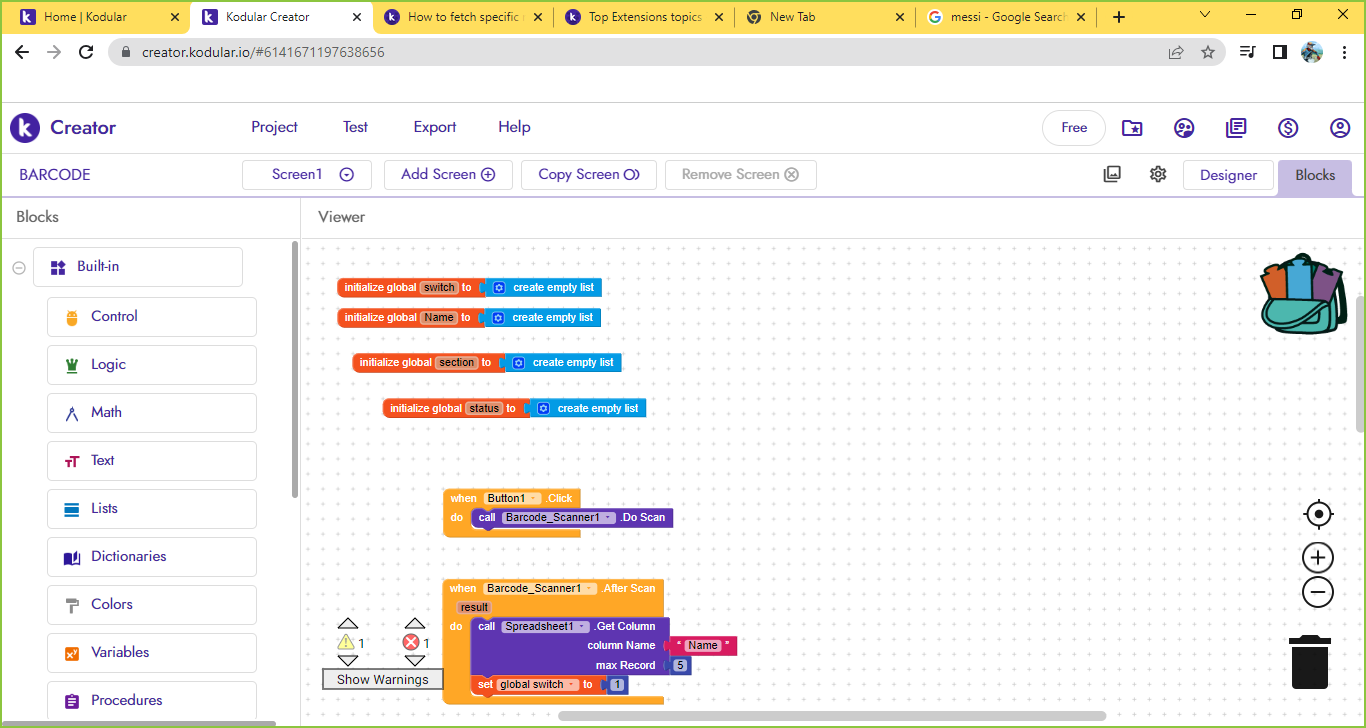Click the Add Screen button
The width and height of the screenshot is (1366, 728).
[x=448, y=175]
